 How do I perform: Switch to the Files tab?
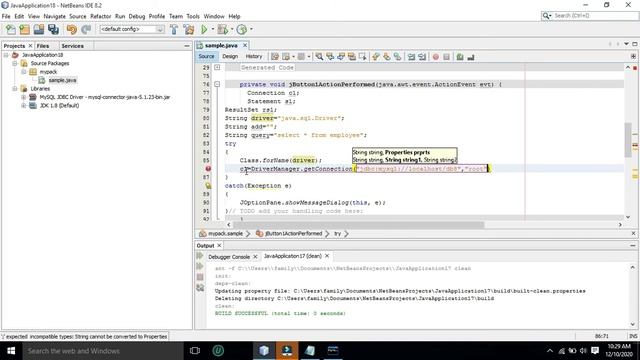[x=43, y=46]
